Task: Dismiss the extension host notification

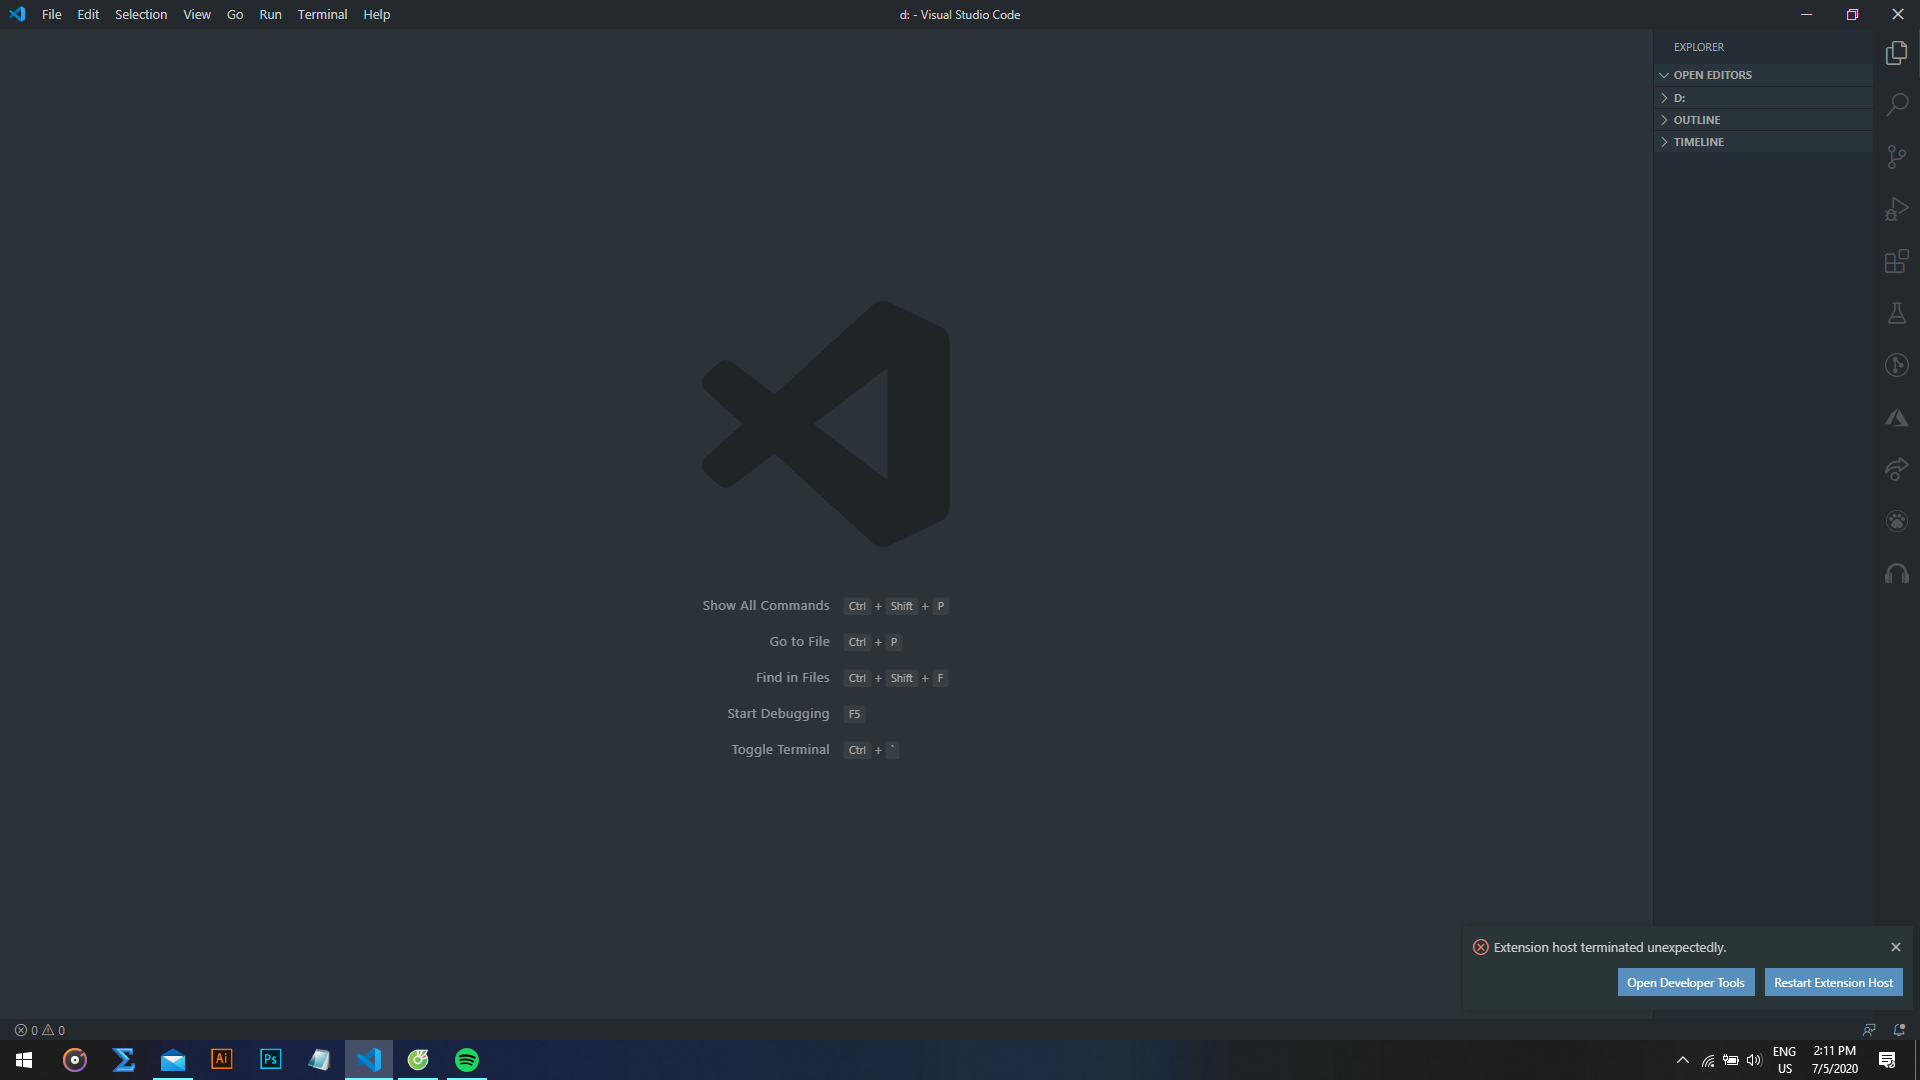Action: pos(1895,946)
